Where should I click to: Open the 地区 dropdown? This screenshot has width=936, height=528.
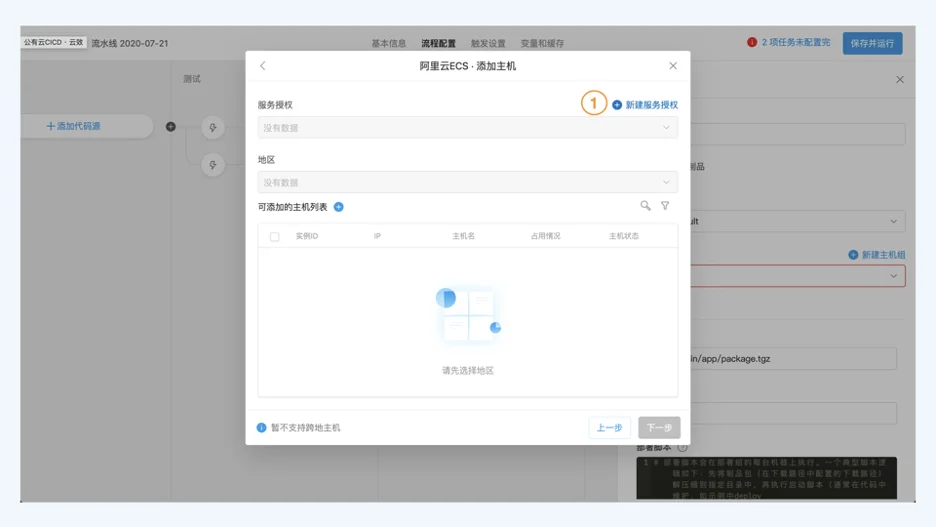pyautogui.click(x=467, y=183)
